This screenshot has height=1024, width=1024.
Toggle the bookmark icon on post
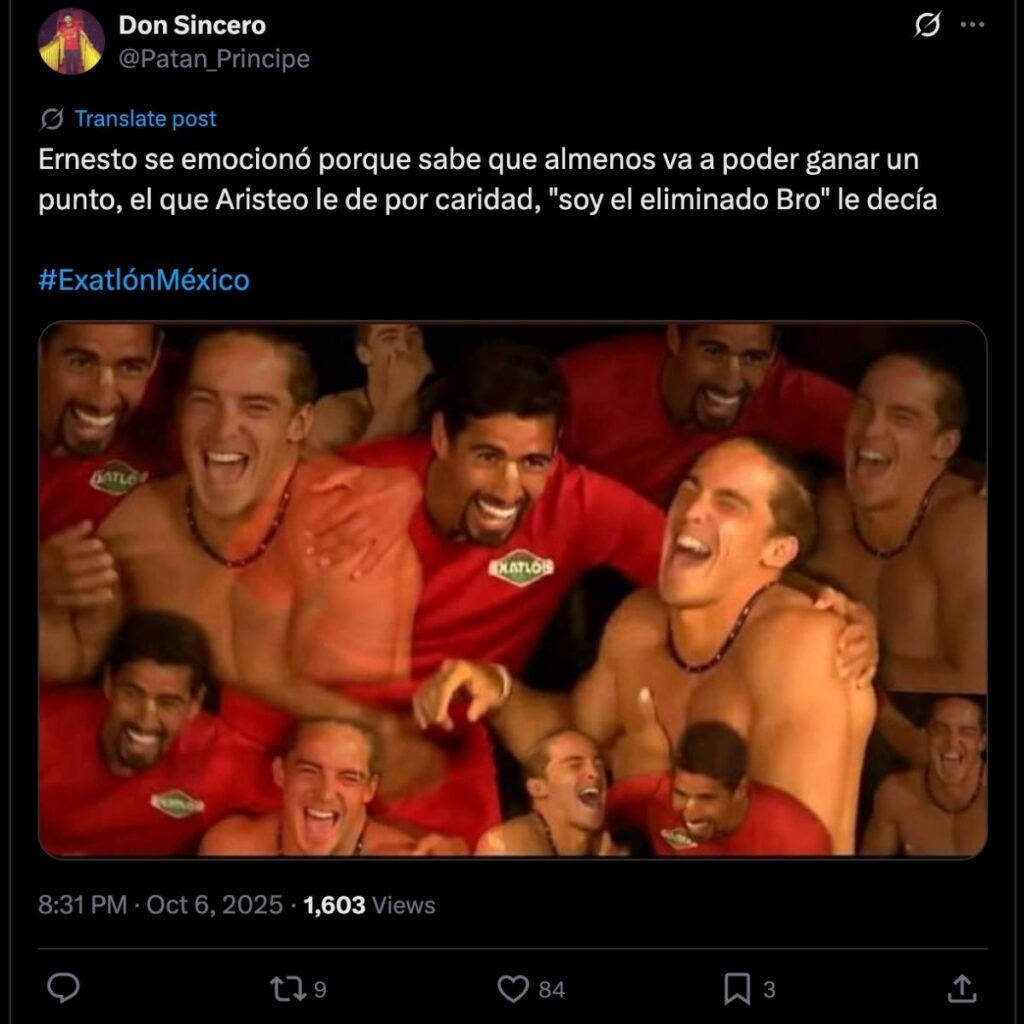[737, 989]
